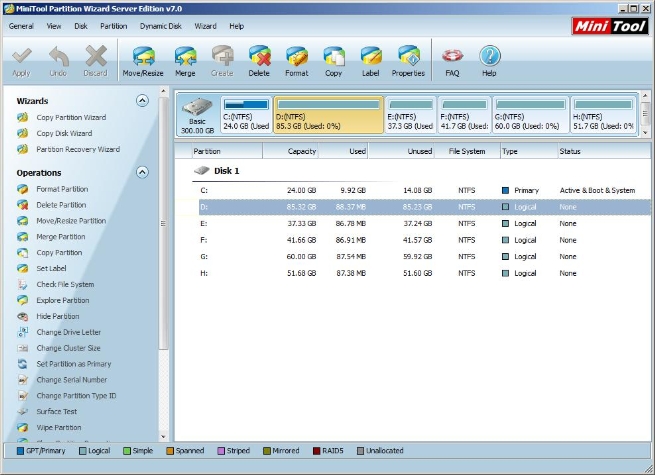655x475 pixels.
Task: Open the Wizard menu
Action: (x=206, y=26)
